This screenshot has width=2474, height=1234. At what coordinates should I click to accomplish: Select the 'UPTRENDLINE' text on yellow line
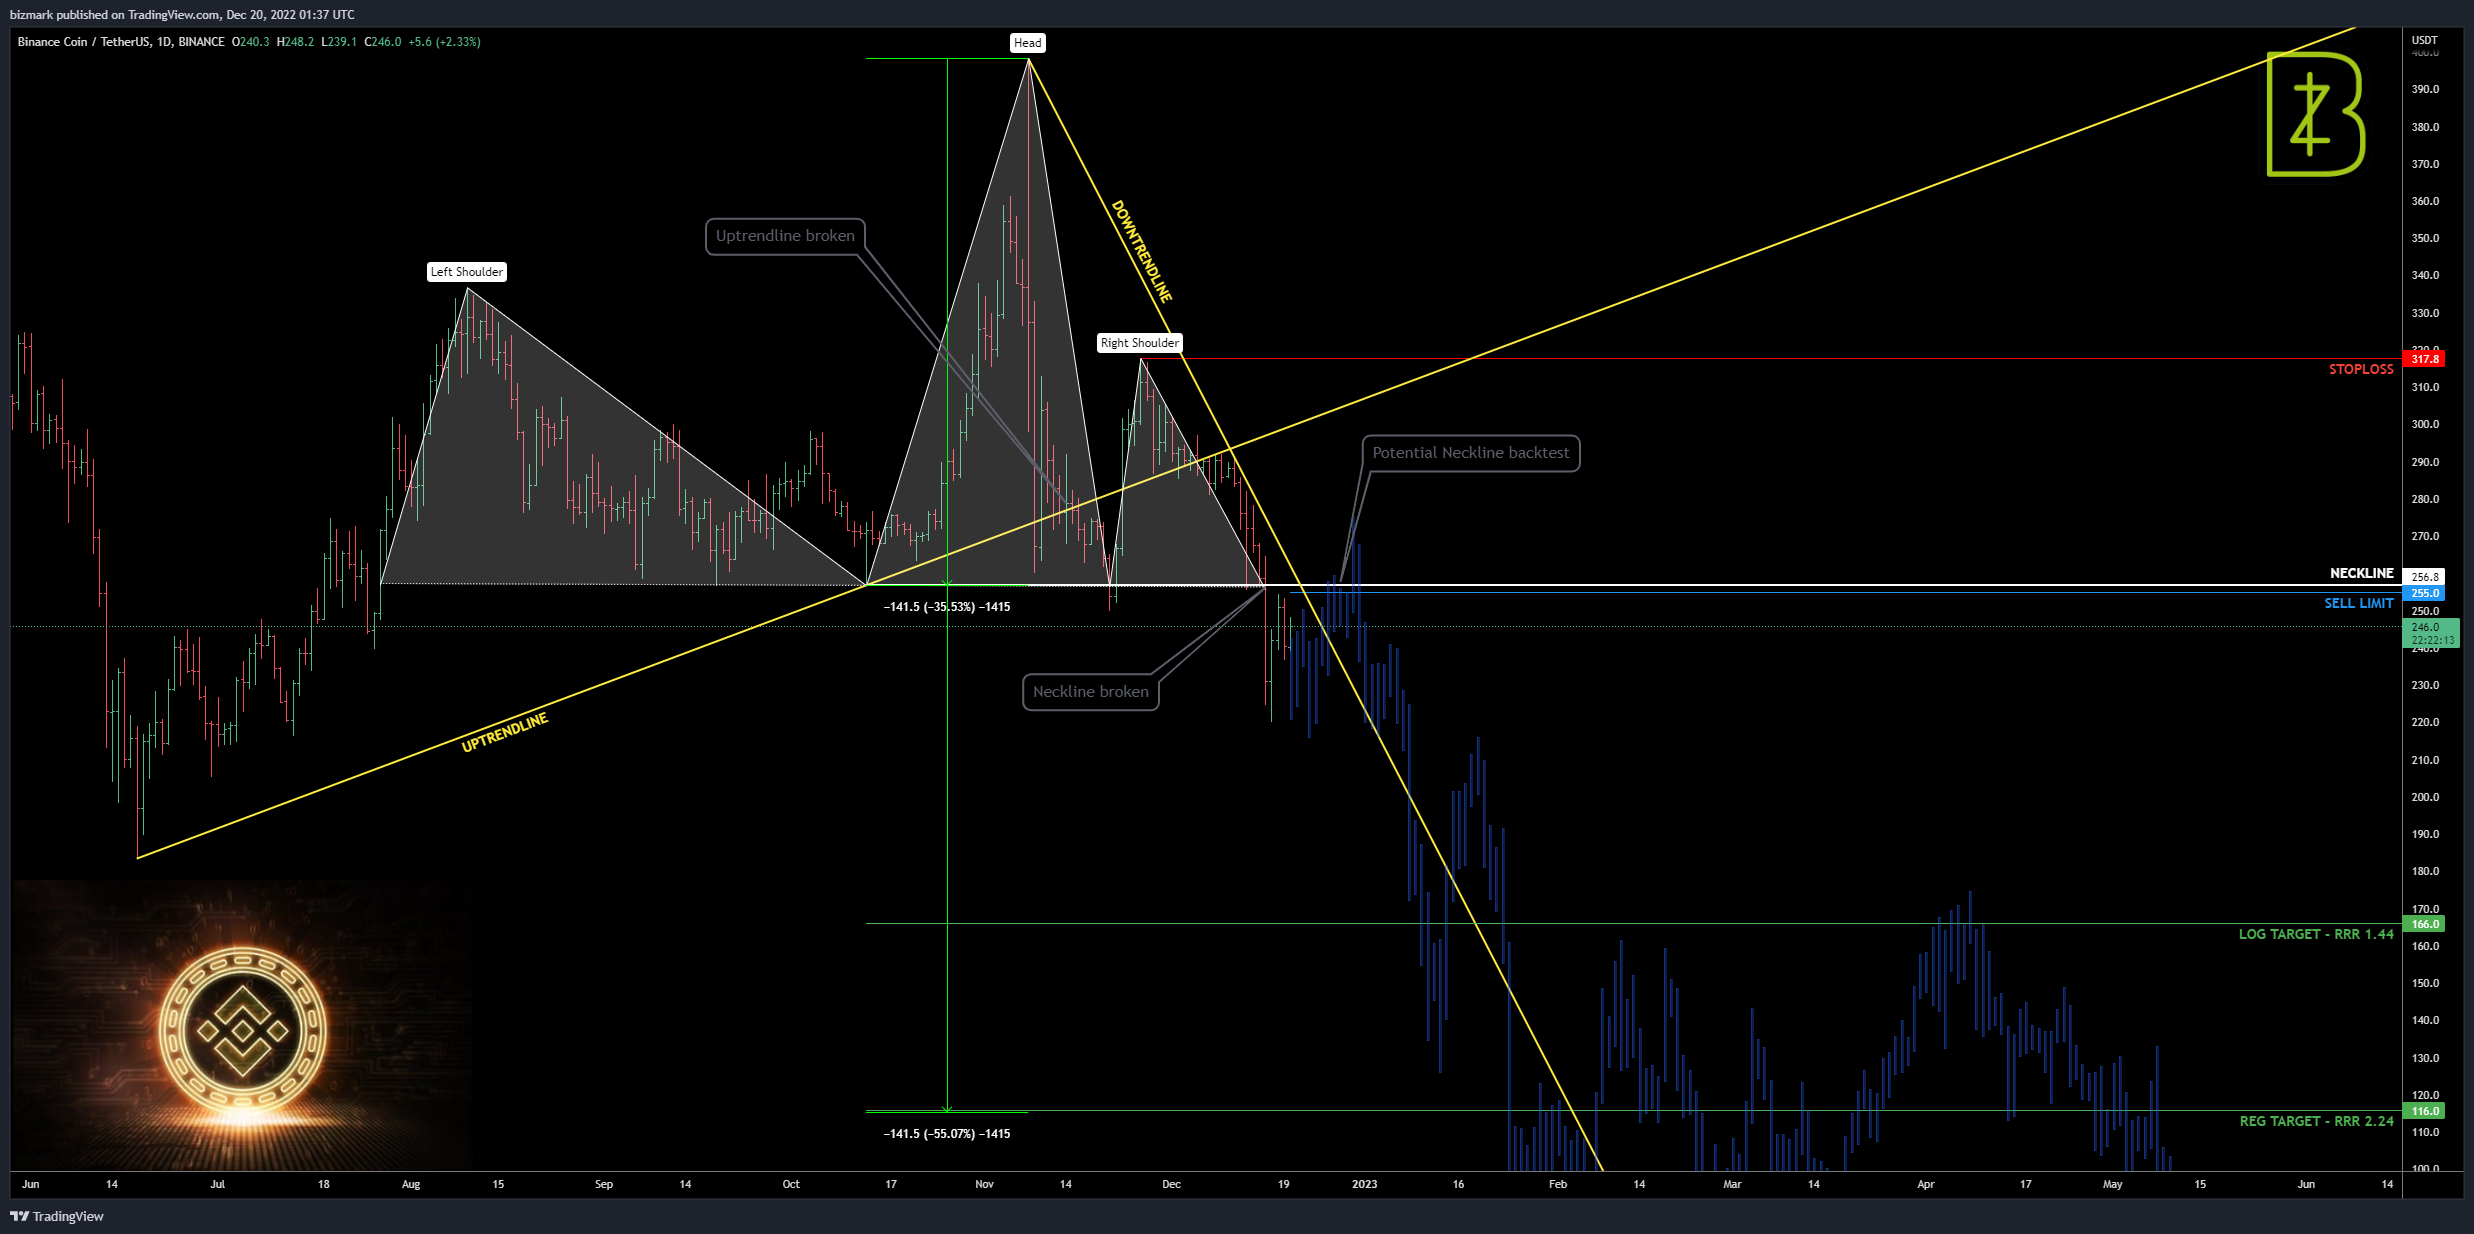pos(505,733)
